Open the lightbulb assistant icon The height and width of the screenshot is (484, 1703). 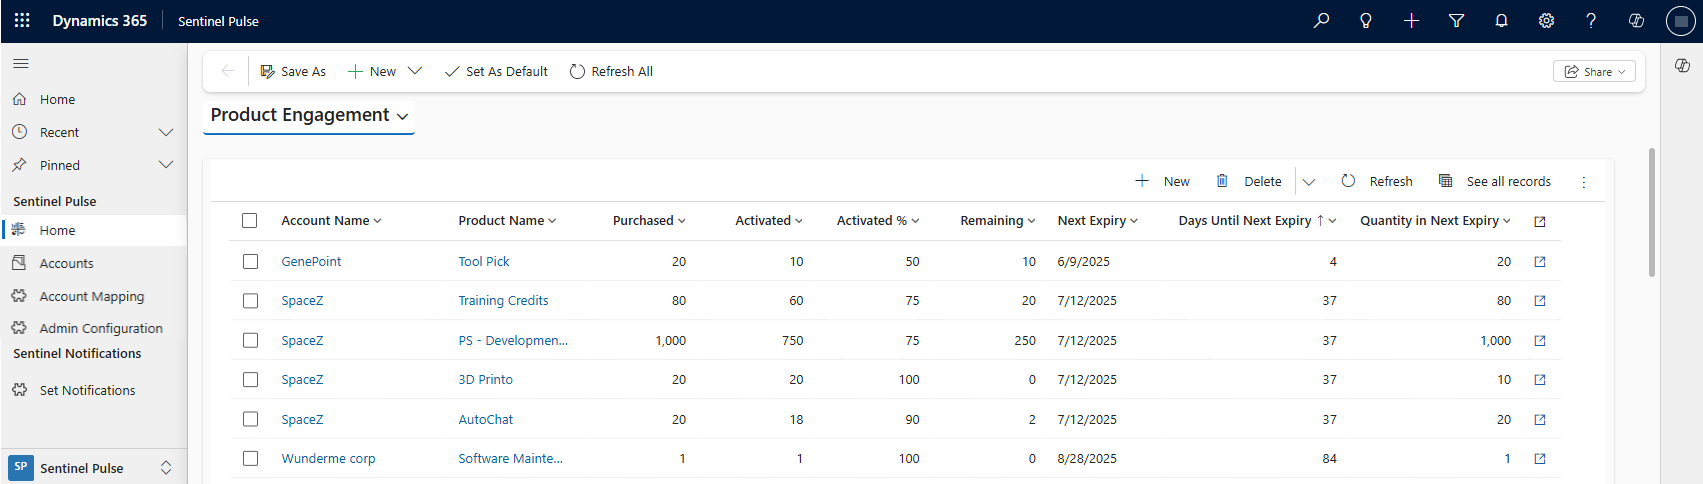click(x=1366, y=21)
